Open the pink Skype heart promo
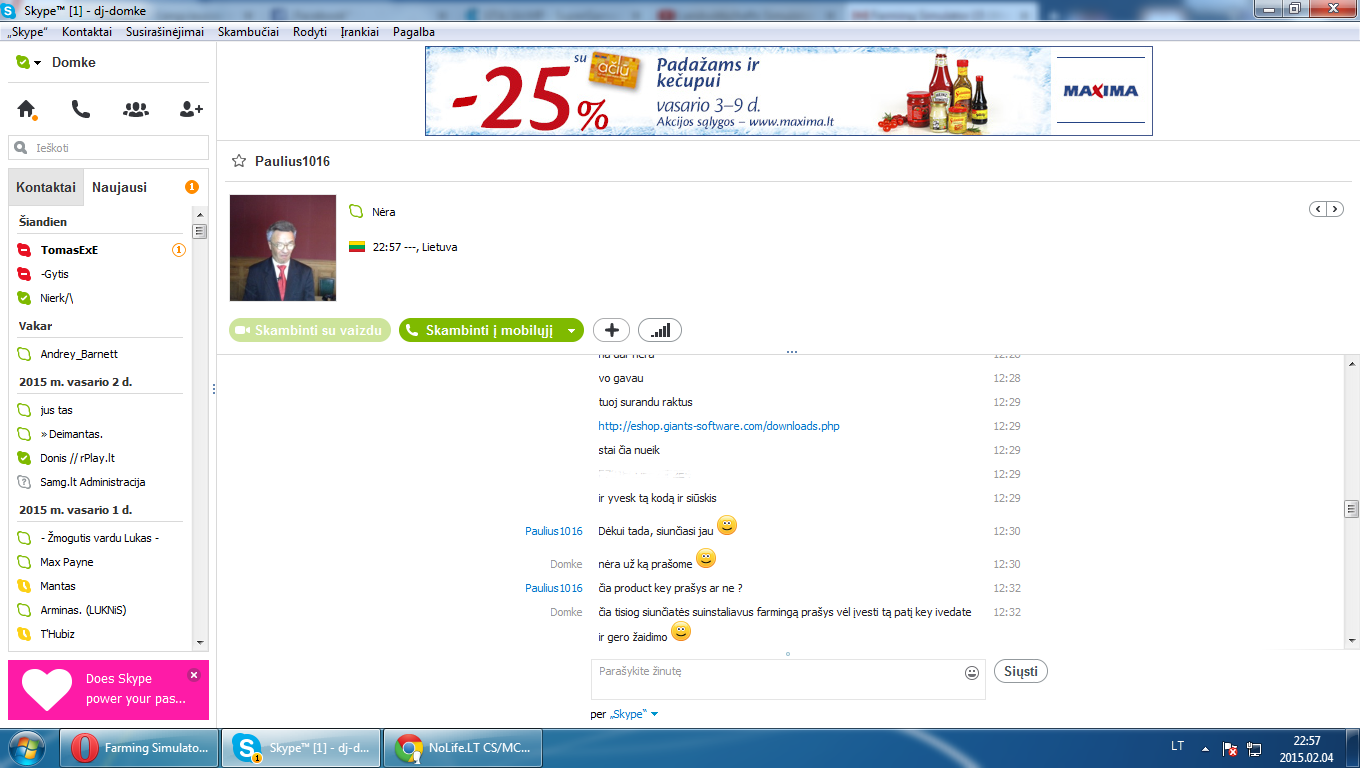Viewport: 1360px width, 768px height. (x=108, y=689)
